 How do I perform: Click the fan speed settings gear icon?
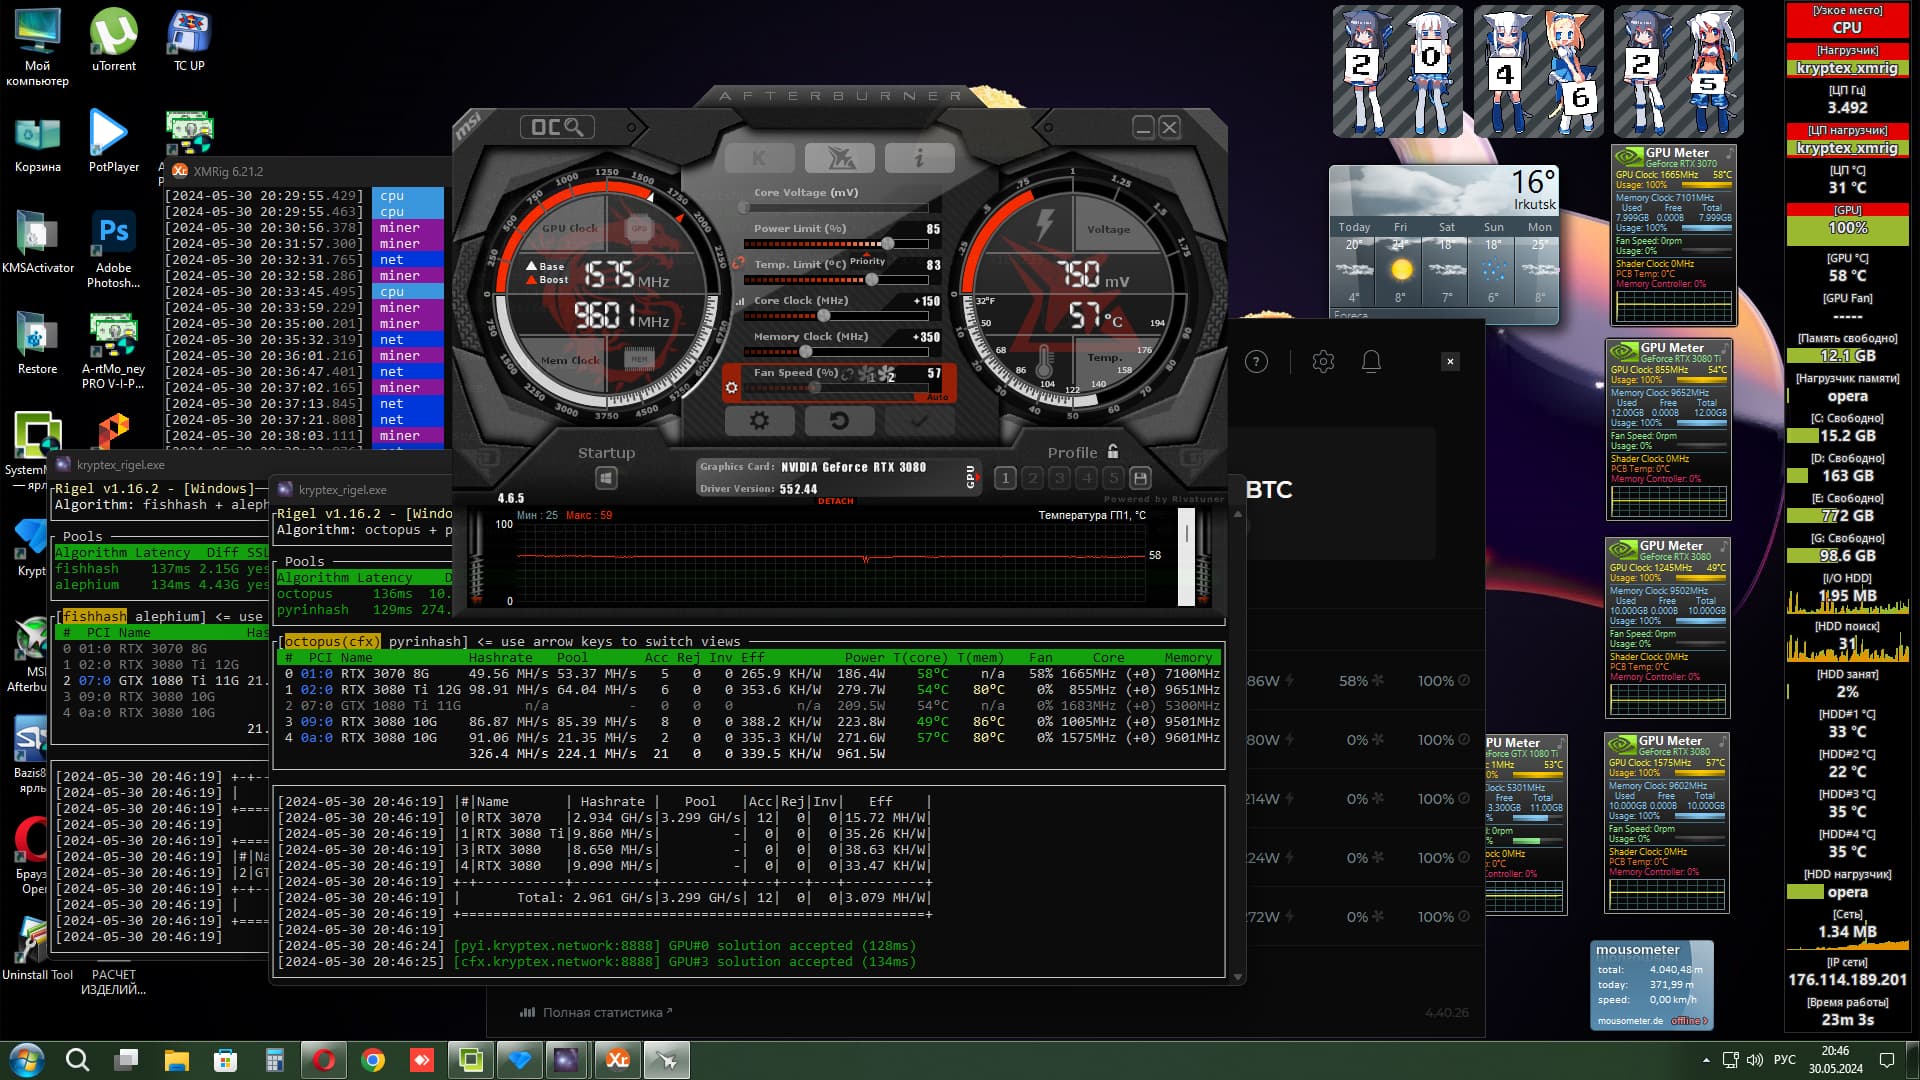point(732,388)
